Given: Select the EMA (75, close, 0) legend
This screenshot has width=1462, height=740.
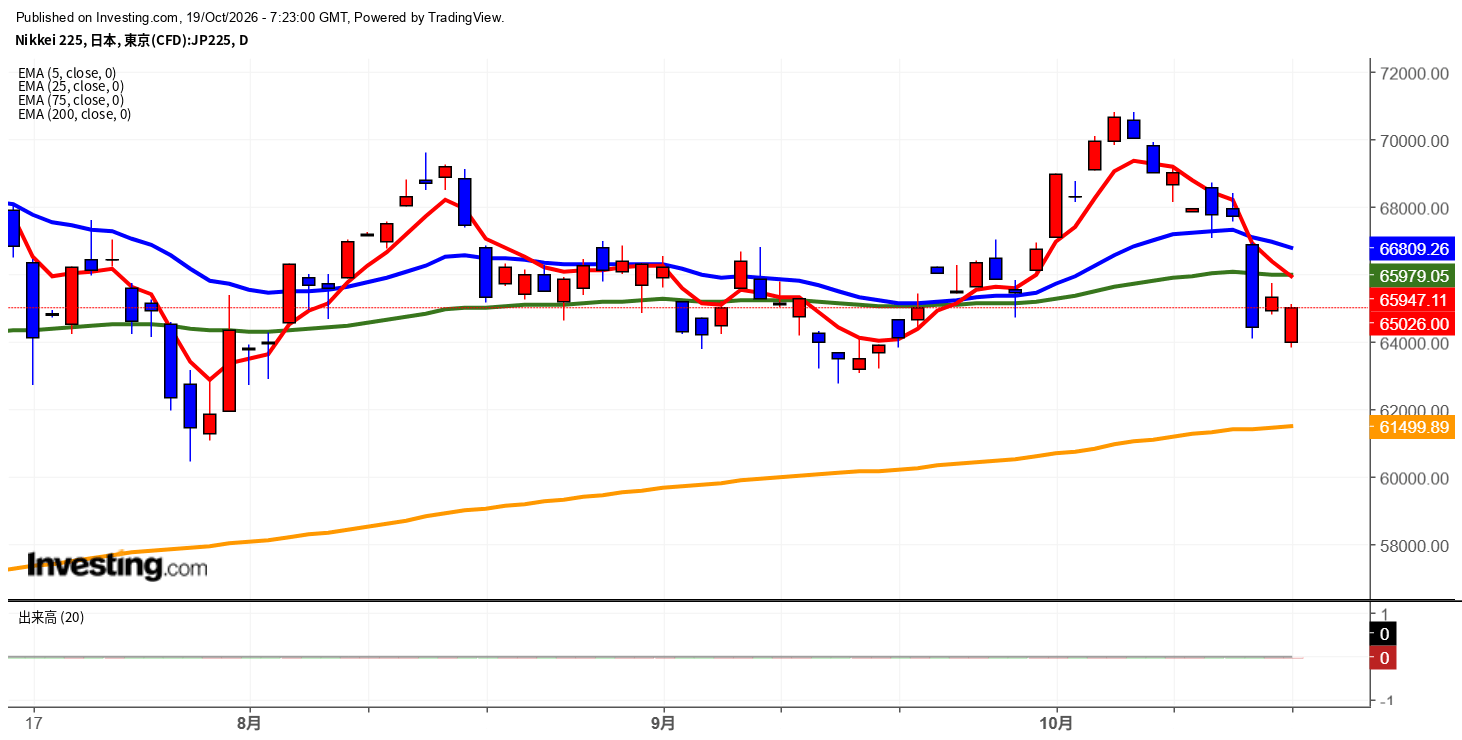Looking at the screenshot, I should coord(71,100).
